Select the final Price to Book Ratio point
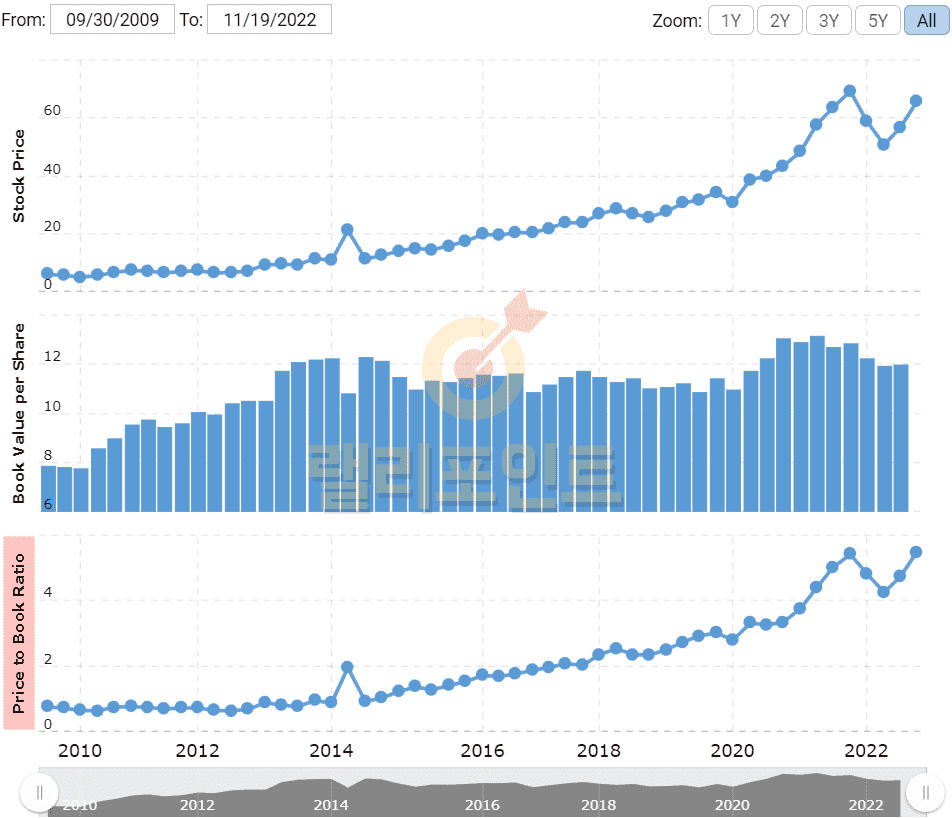 pos(916,552)
